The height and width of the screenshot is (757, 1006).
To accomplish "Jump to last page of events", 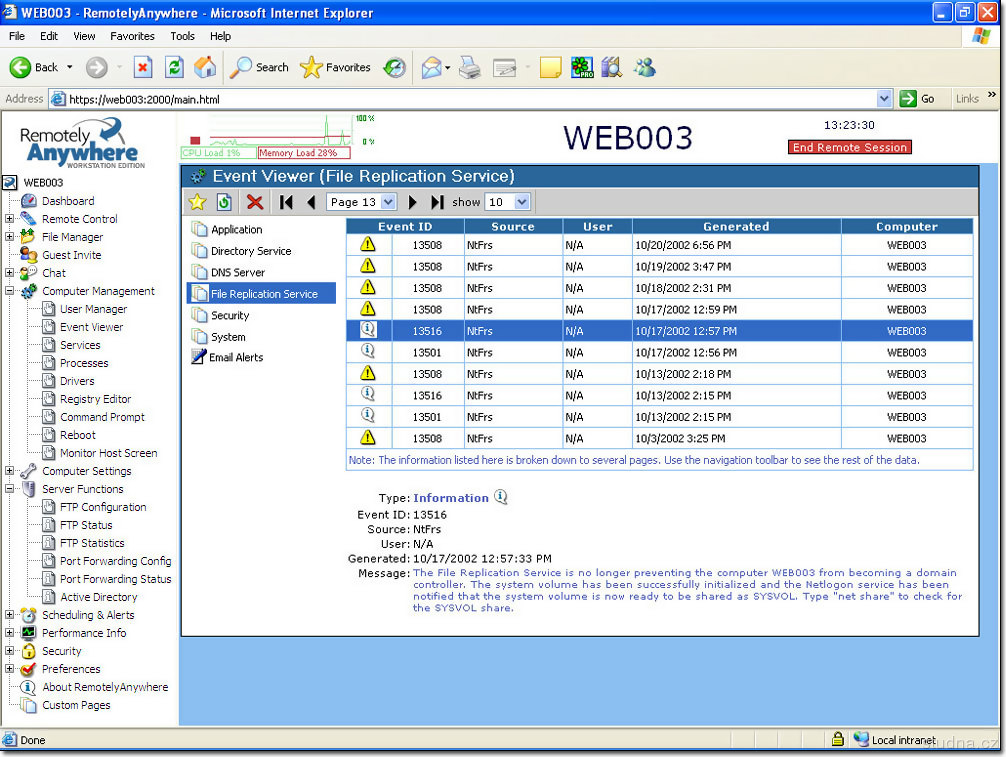I will coord(437,202).
